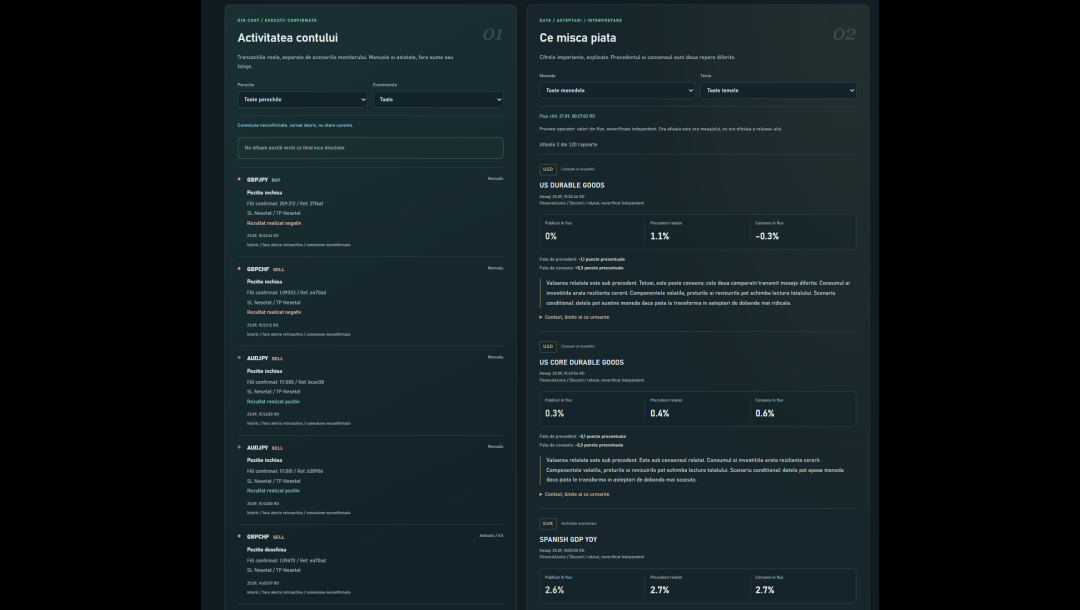Open the "Toate" Evenimente dropdown
The image size is (1080, 610).
pyautogui.click(x=438, y=100)
